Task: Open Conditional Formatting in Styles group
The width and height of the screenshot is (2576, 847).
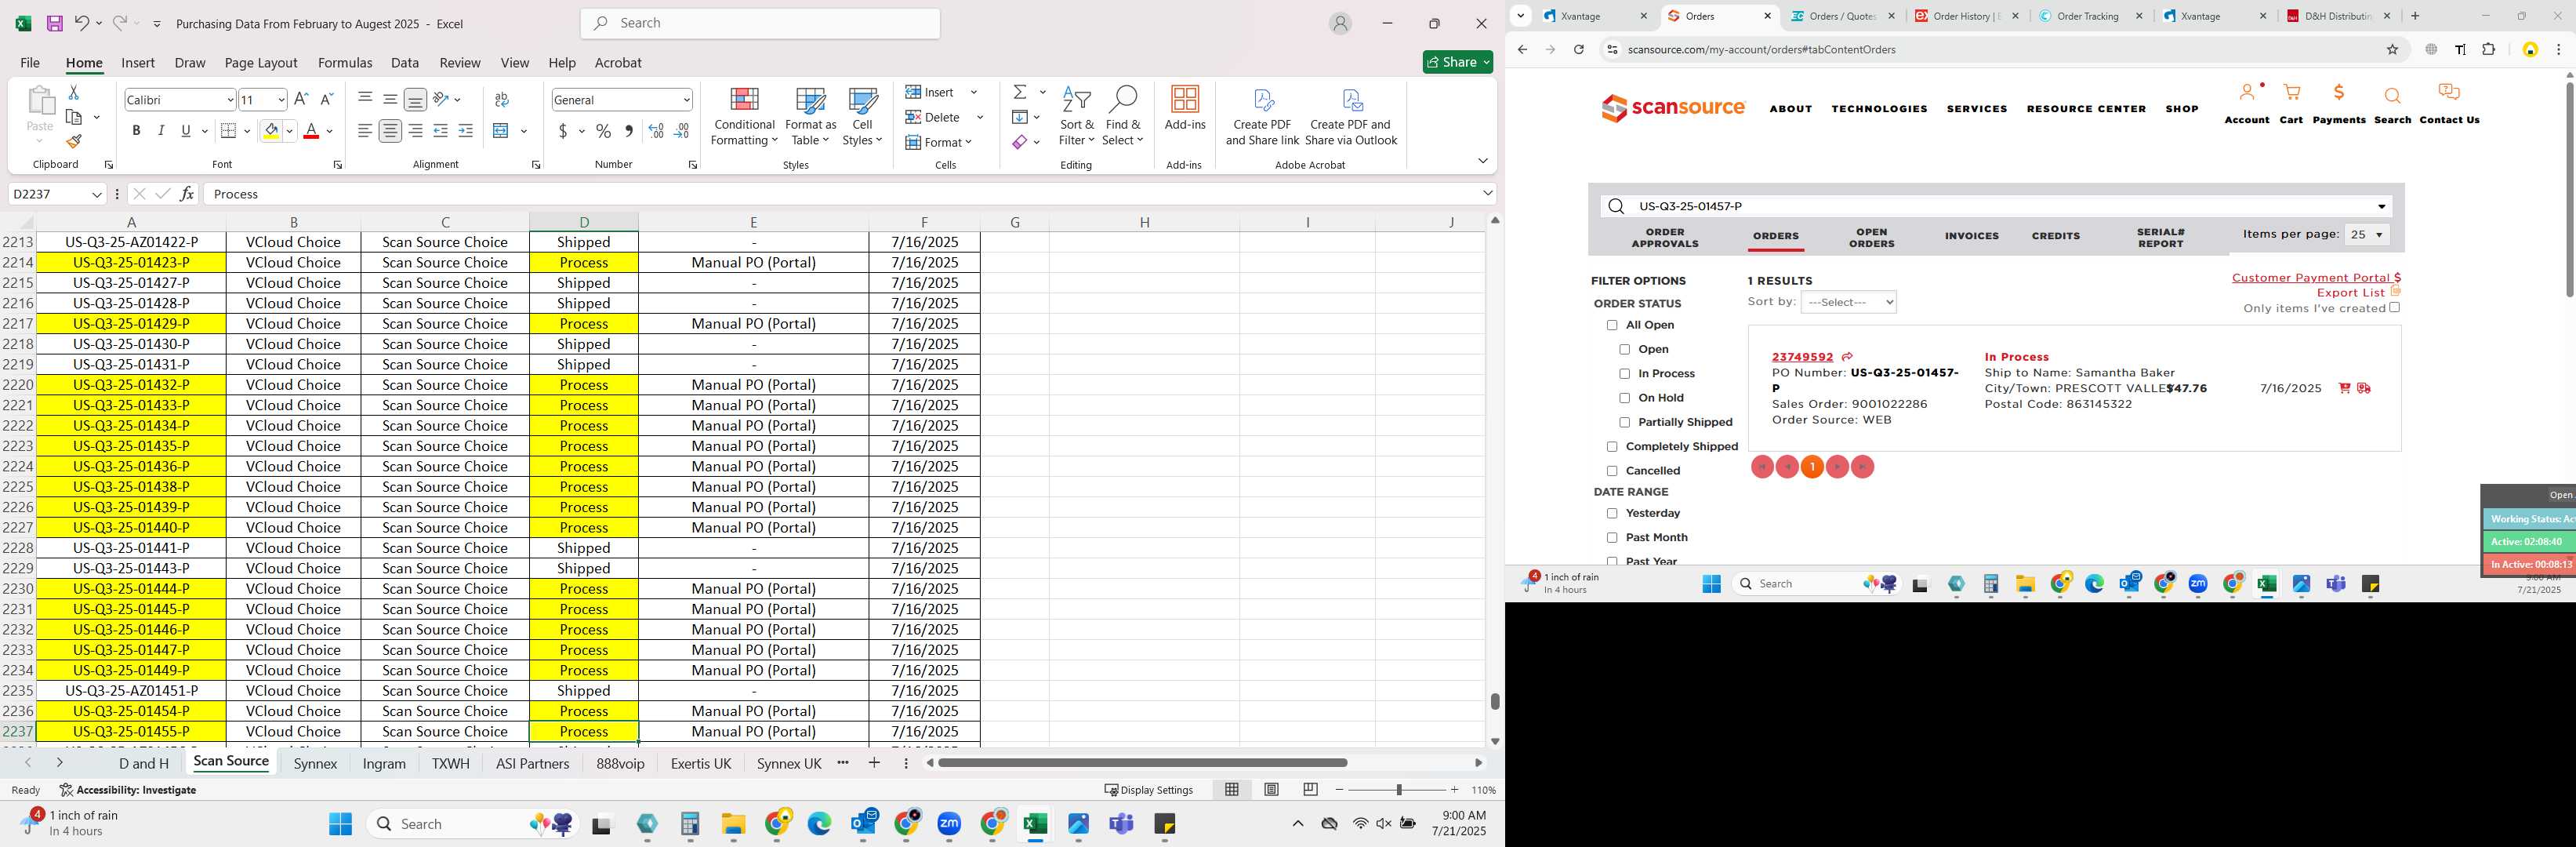Action: point(744,117)
